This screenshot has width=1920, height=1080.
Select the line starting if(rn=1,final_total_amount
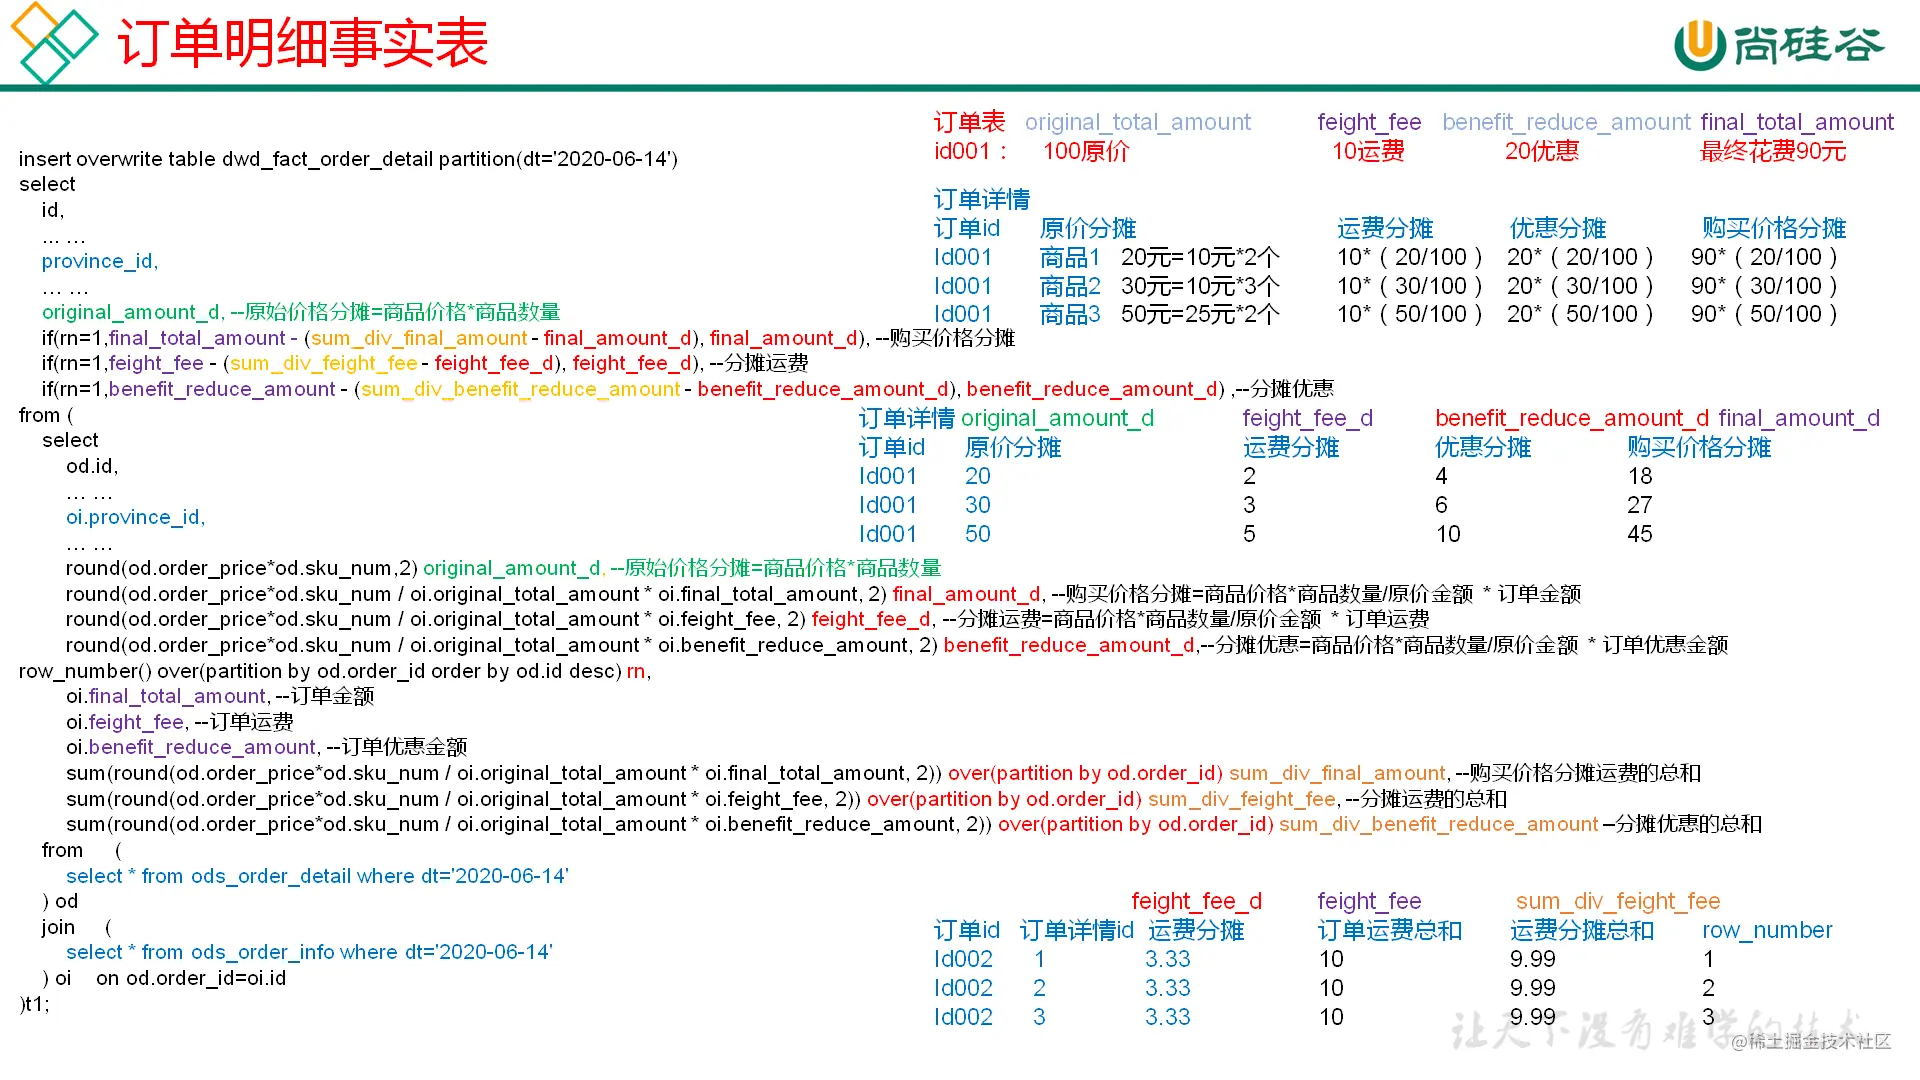[528, 338]
